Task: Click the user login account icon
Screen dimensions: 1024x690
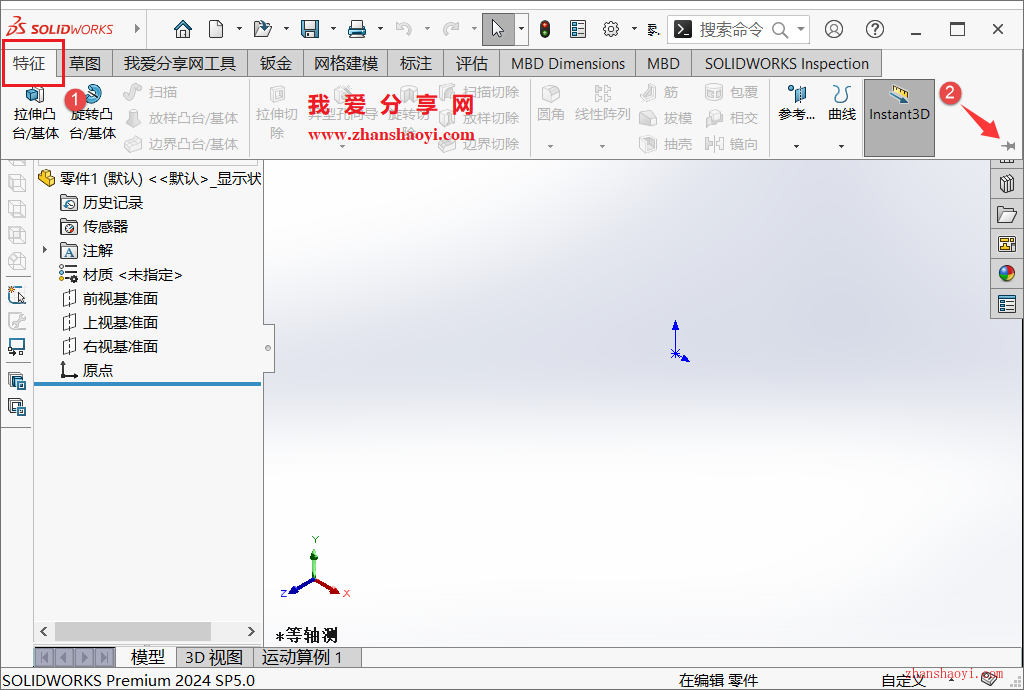Action: click(x=834, y=29)
